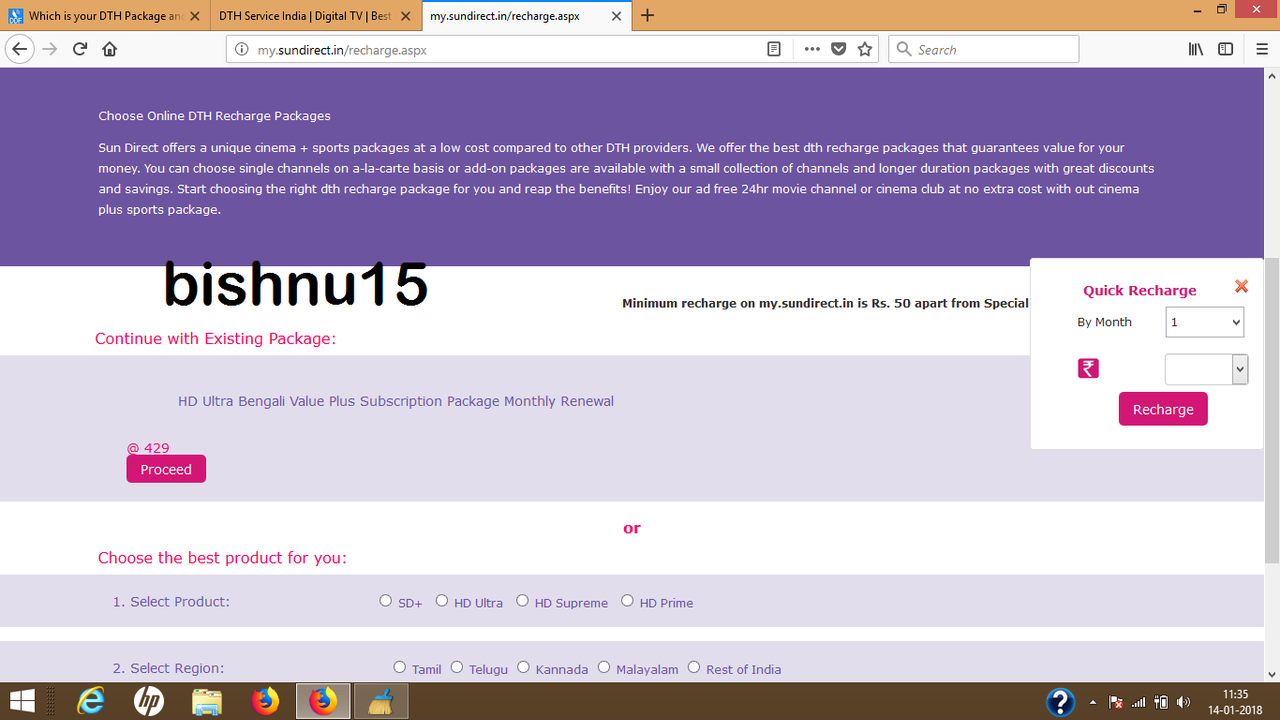Screen dimensions: 1280x720
Task: Open the Firefox hamburger menu
Action: [x=1262, y=49]
